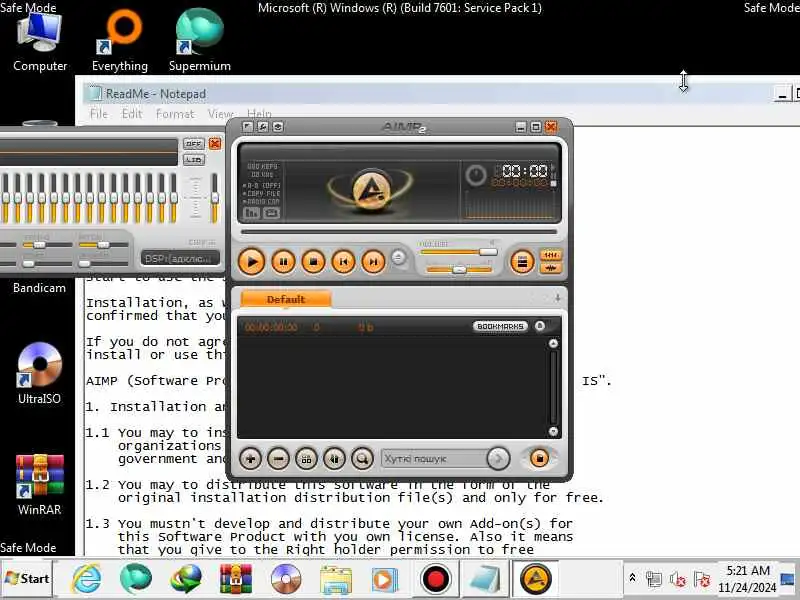Select the Default playlist tab

tap(286, 299)
